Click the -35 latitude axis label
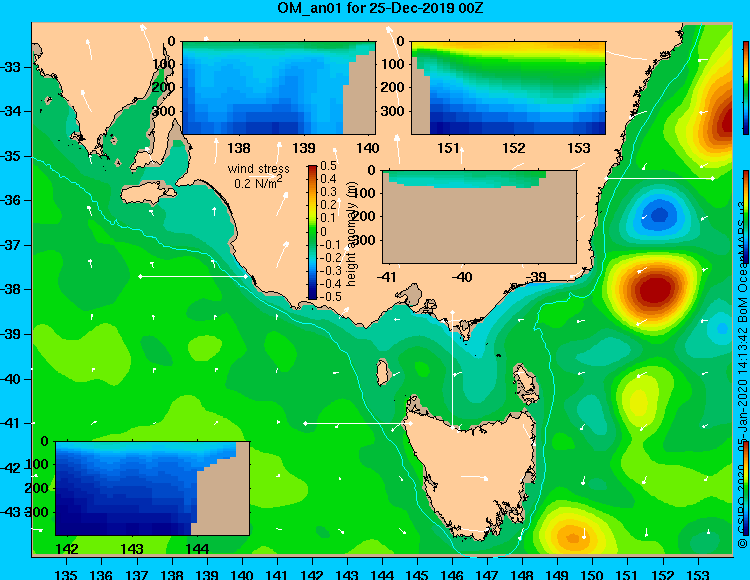Image resolution: width=750 pixels, height=580 pixels. pyautogui.click(x=12, y=156)
